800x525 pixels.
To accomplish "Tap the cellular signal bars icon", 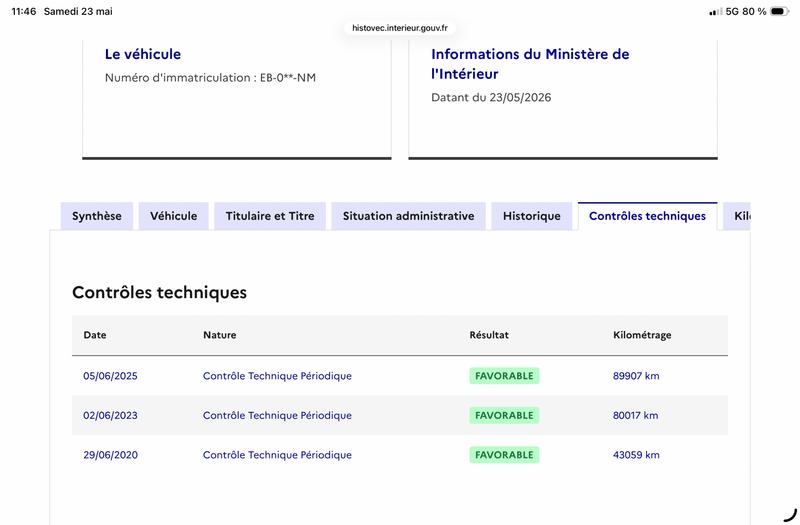I will coord(716,12).
